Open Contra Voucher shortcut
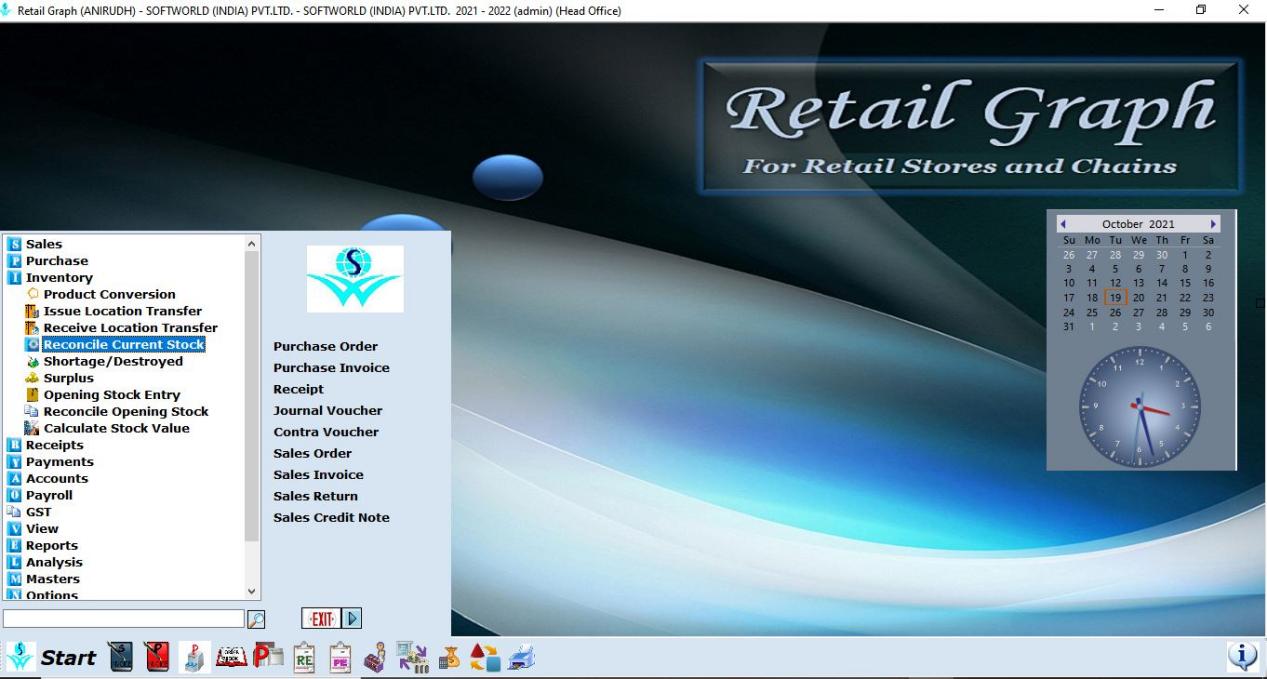 click(326, 432)
